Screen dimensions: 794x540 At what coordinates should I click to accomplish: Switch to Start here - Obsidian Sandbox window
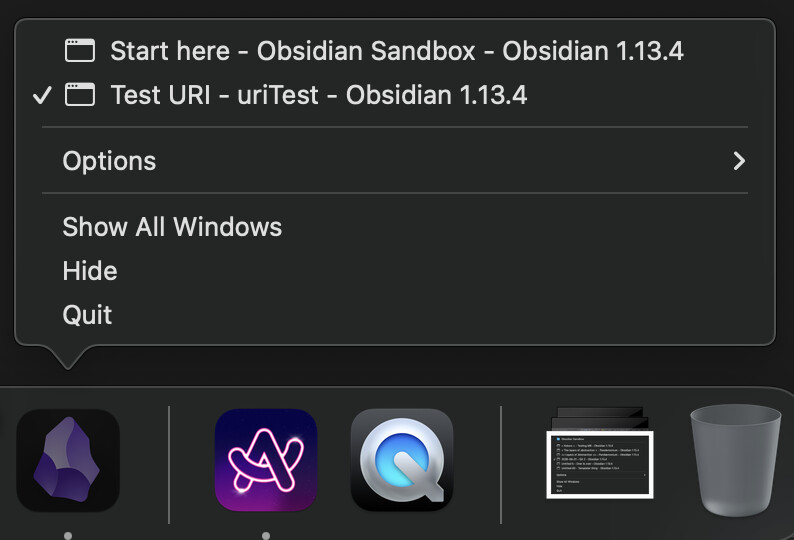395,51
